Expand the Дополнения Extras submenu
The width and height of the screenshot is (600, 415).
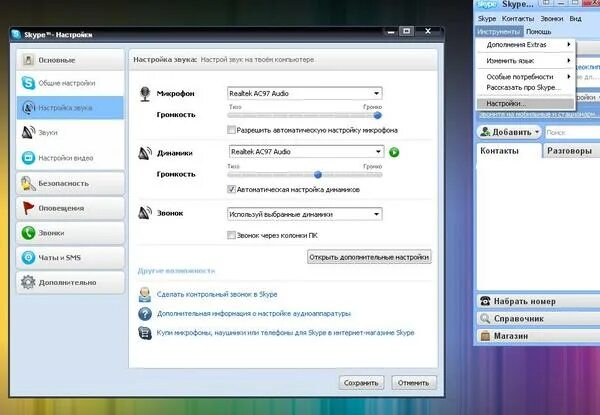[x=526, y=45]
